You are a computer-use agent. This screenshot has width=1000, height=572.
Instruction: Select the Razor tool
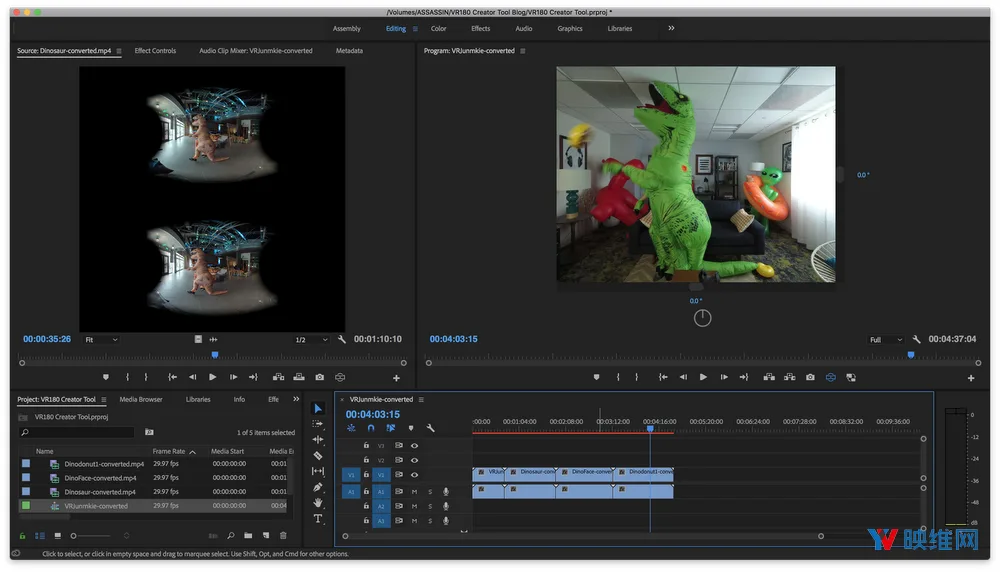318,456
